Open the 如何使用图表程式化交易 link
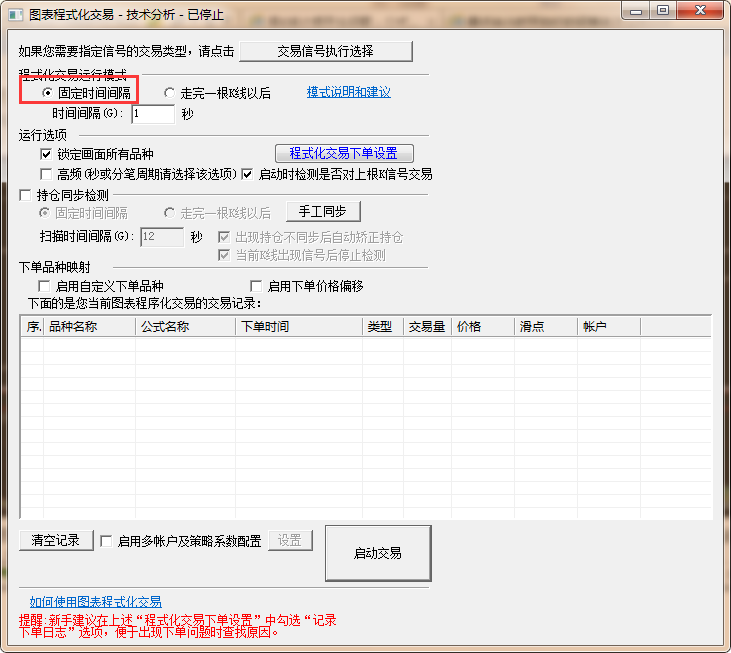 [x=96, y=602]
